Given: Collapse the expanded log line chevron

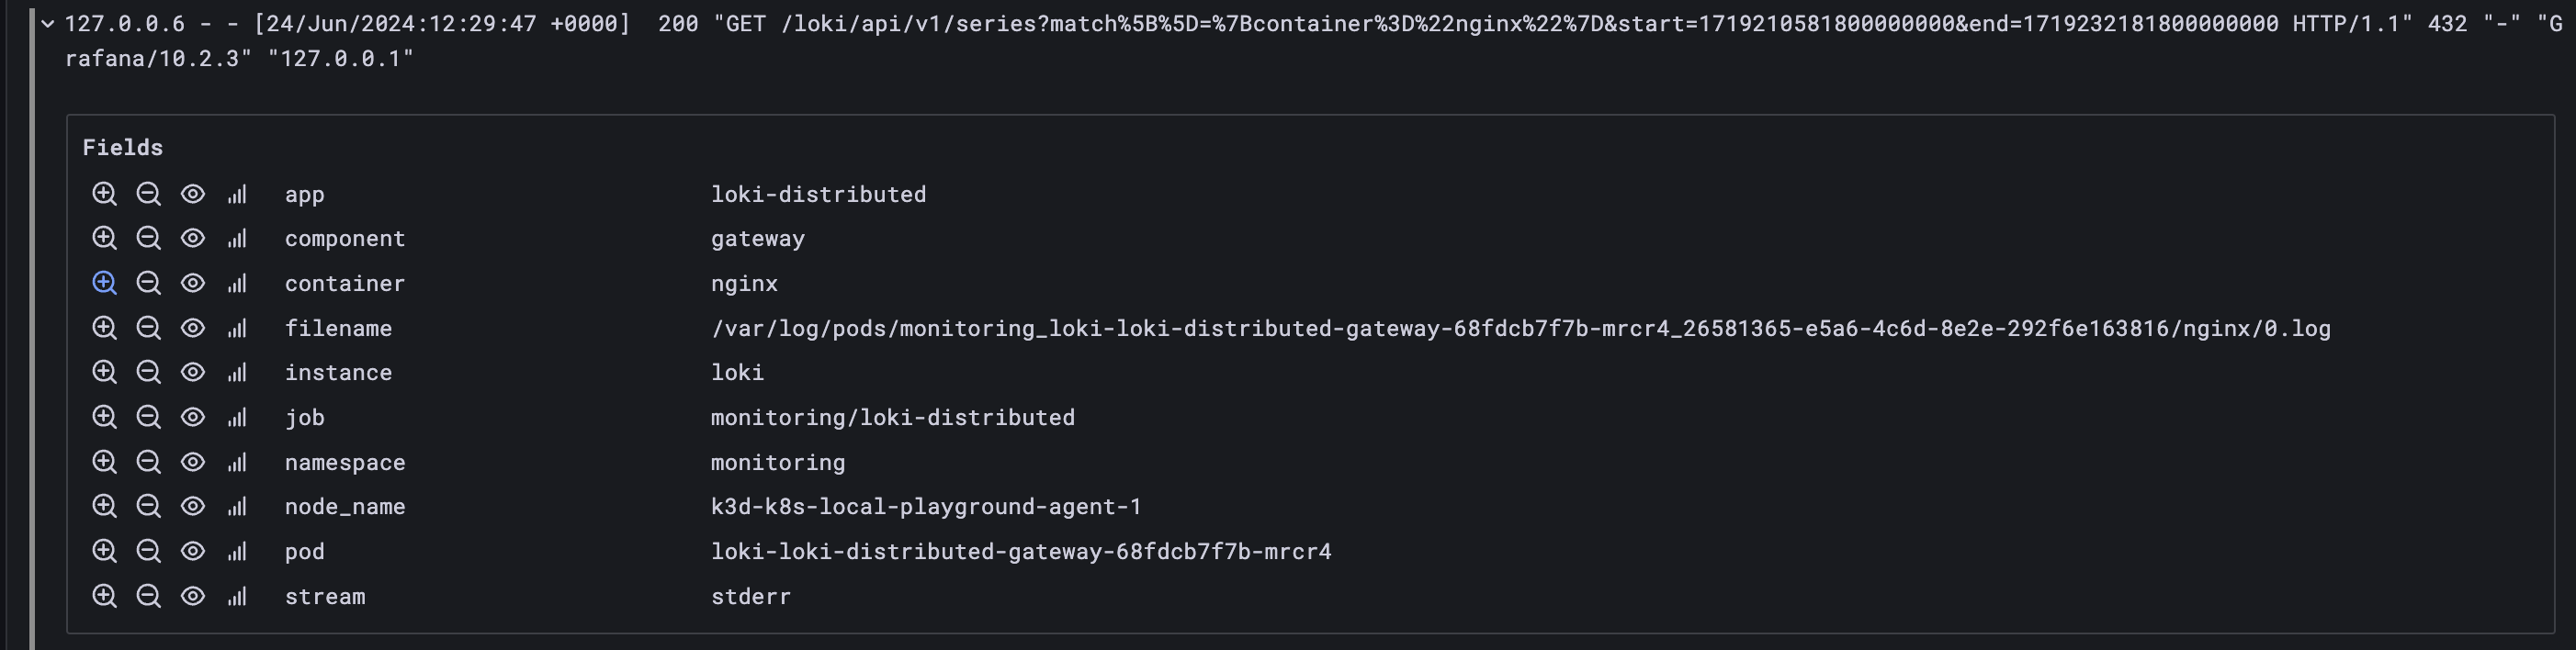Looking at the screenshot, I should [47, 24].
